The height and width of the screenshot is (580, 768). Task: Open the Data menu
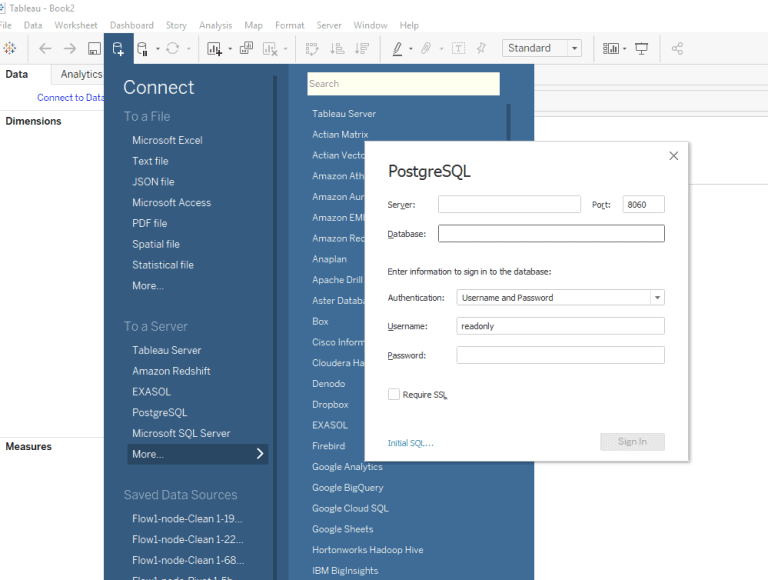click(33, 25)
